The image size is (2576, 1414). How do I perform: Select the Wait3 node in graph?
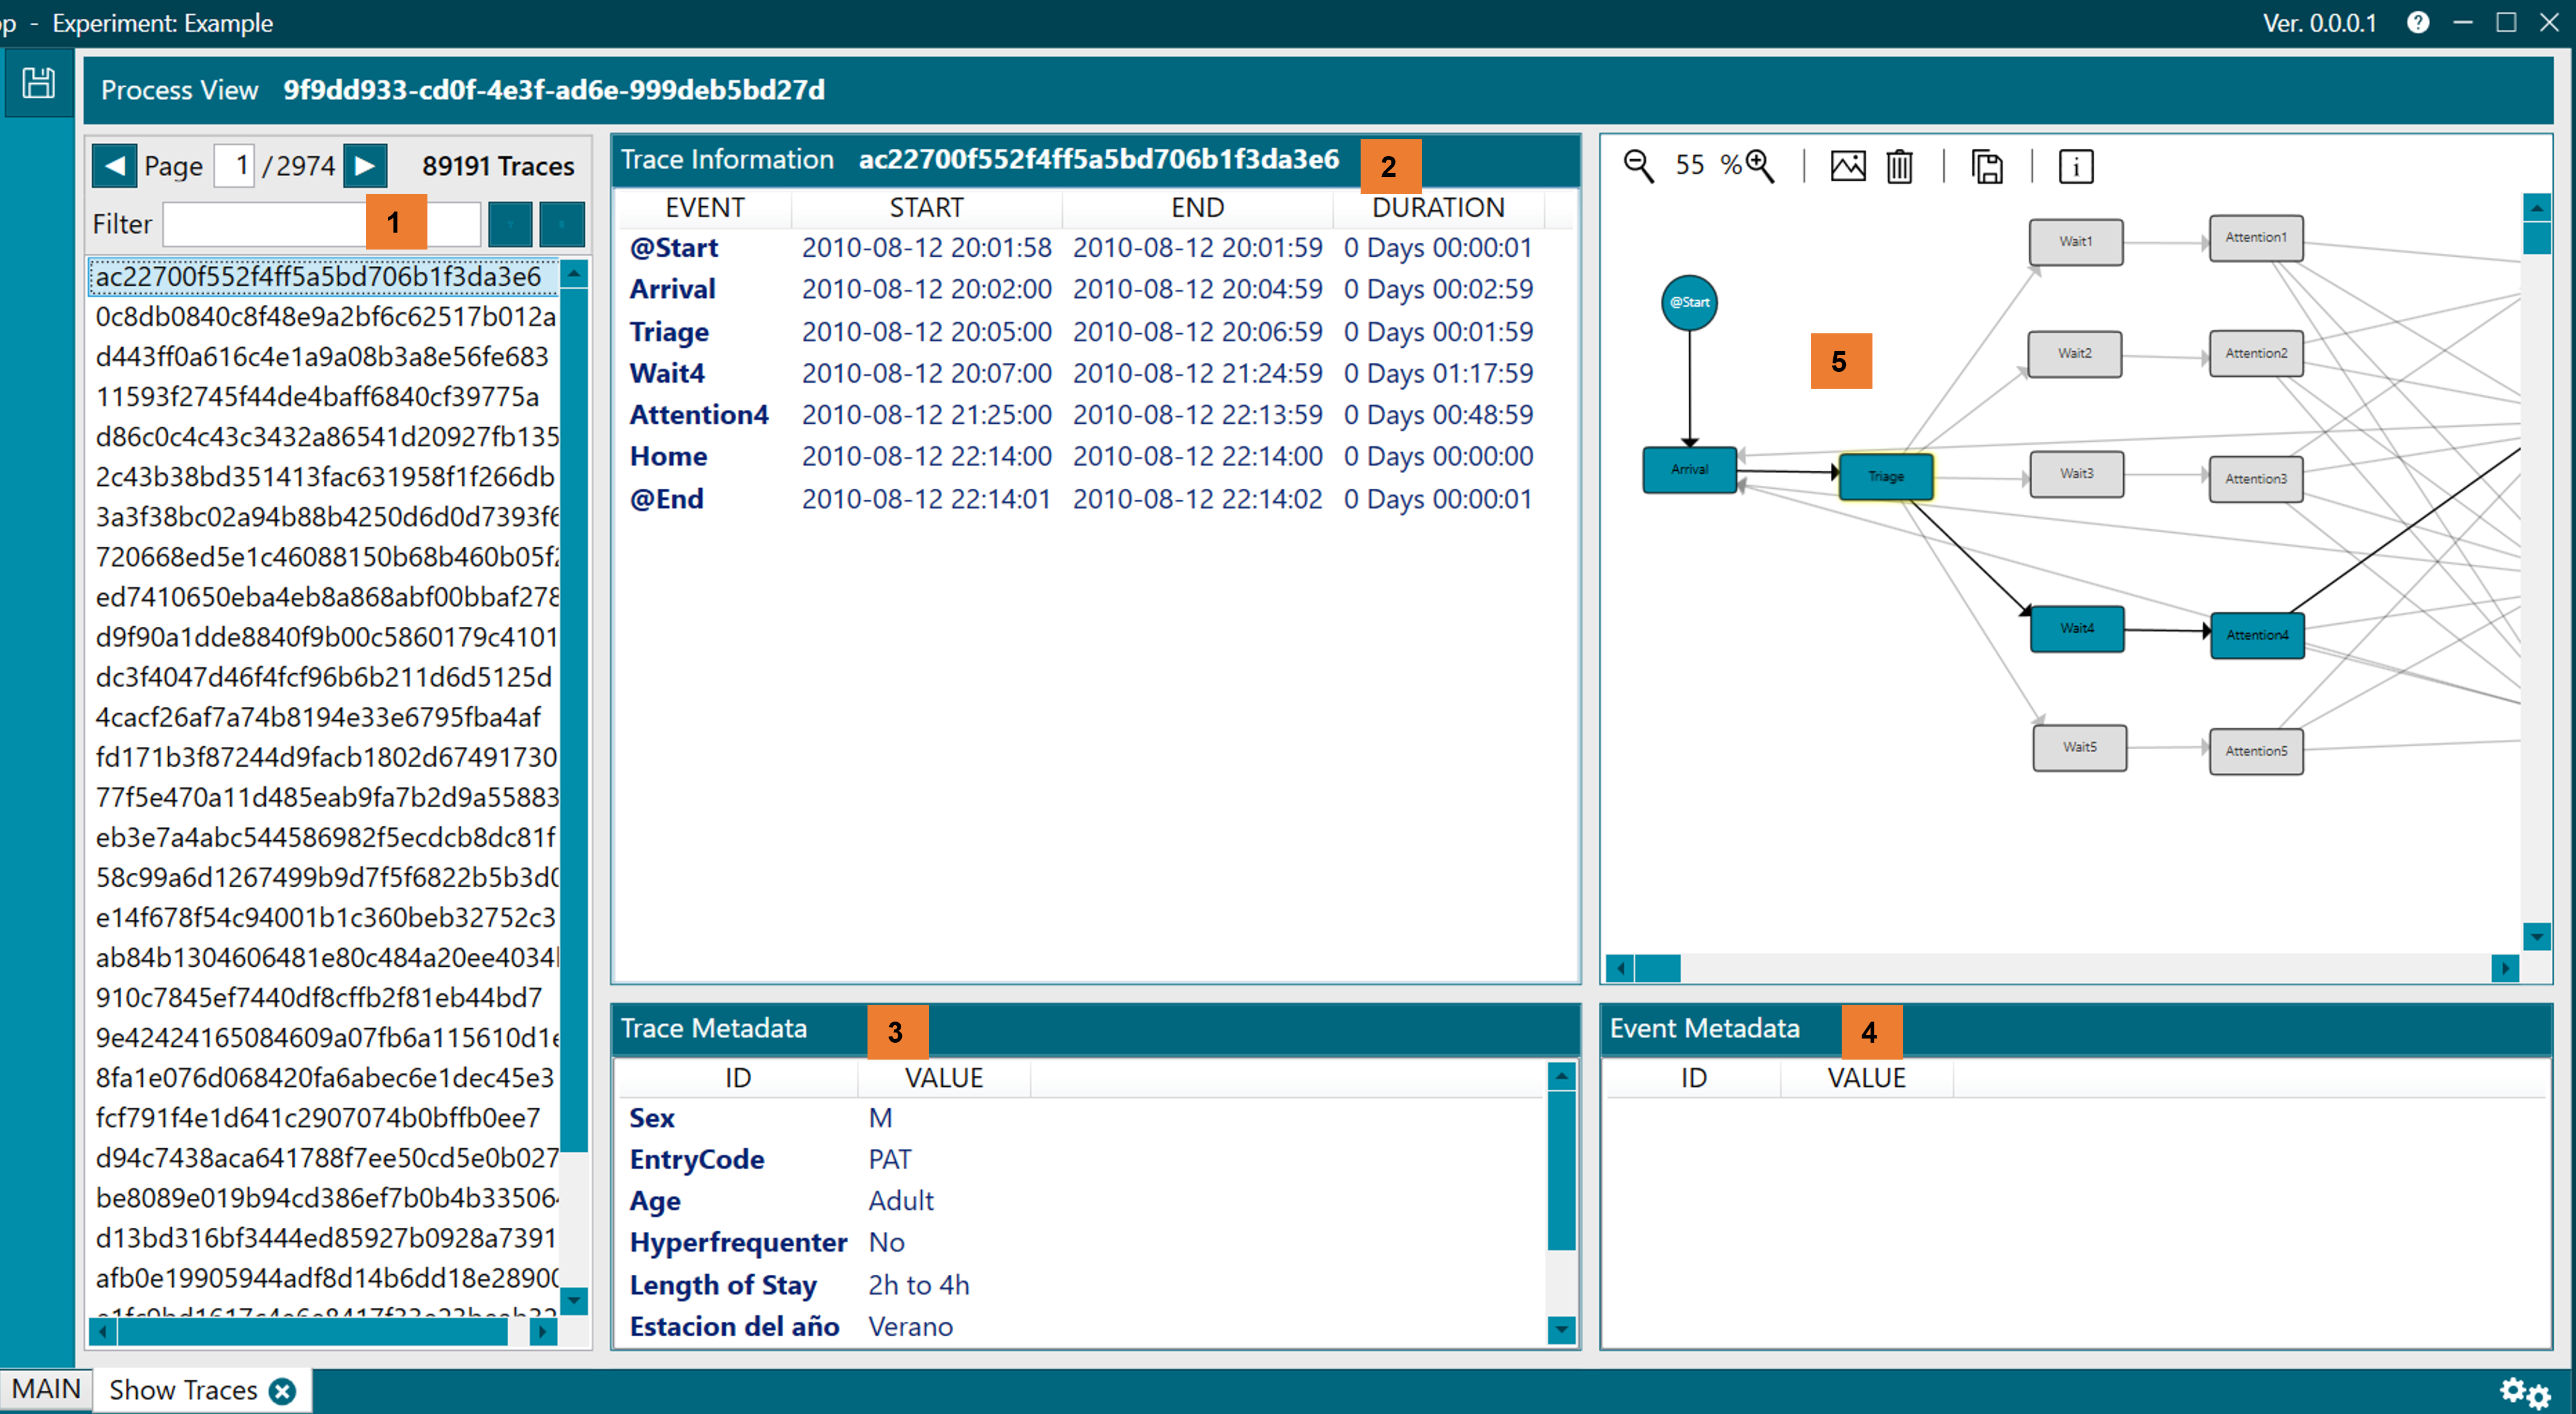[2077, 474]
